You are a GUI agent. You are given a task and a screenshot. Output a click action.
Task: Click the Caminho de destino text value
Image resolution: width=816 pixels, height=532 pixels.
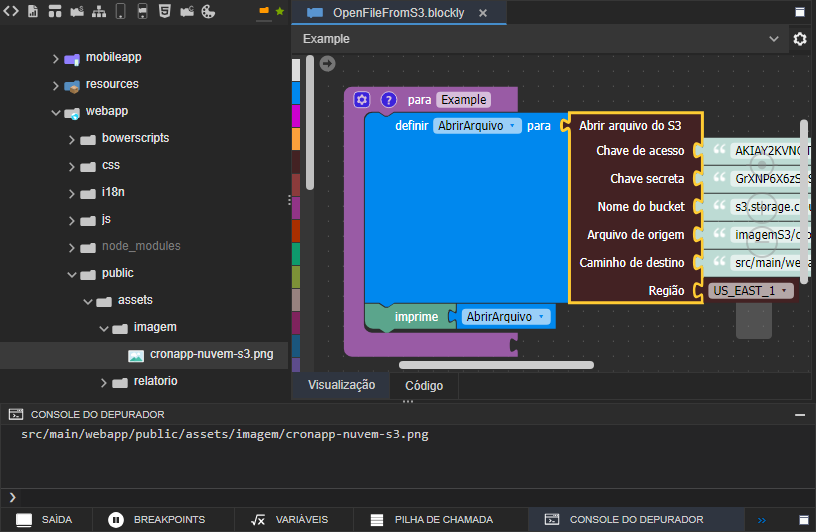tap(768, 263)
